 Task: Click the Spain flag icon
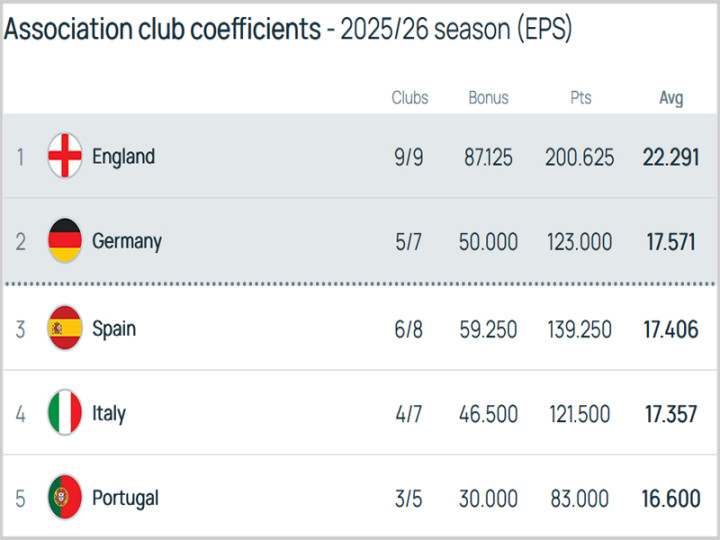(65, 328)
